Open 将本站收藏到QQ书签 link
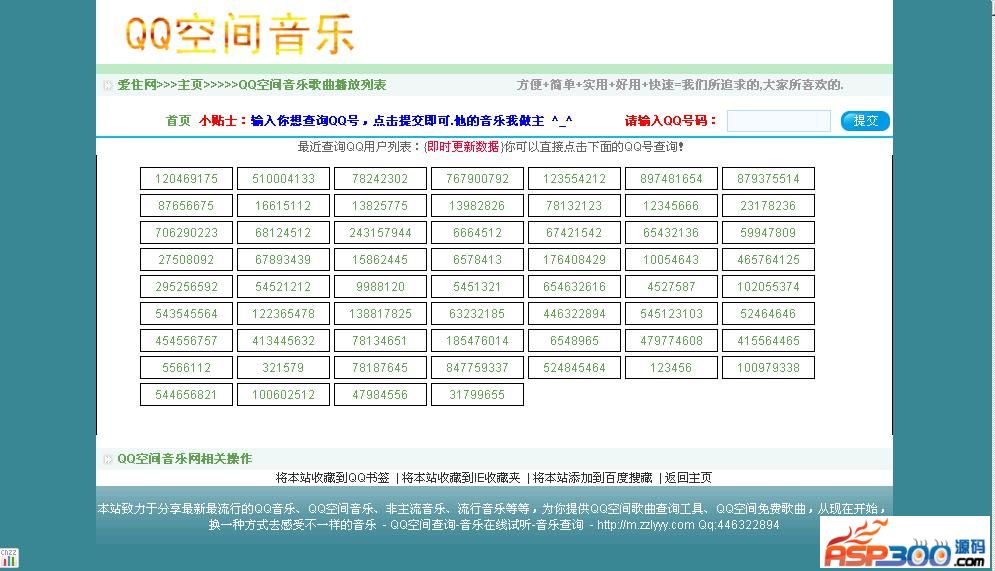 (x=333, y=478)
